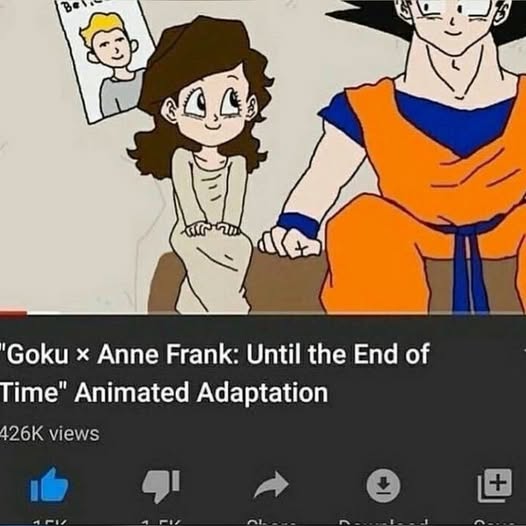Click the "Animated Adaptation" title line
Viewport: 526px width, 526px height.
(201, 392)
